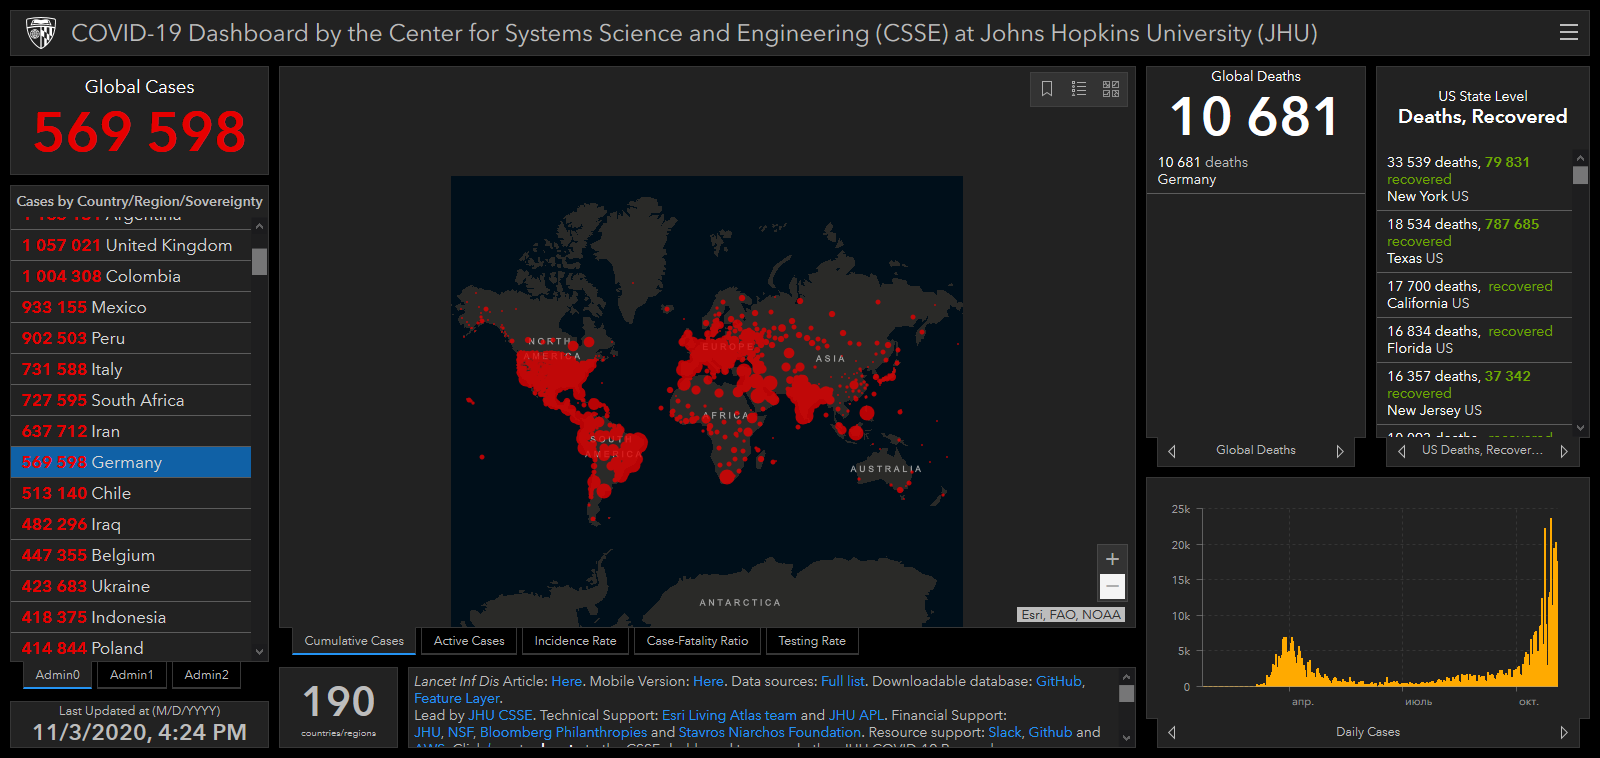This screenshot has width=1600, height=758.
Task: Switch to Cumulative Cases tab
Action: click(354, 641)
